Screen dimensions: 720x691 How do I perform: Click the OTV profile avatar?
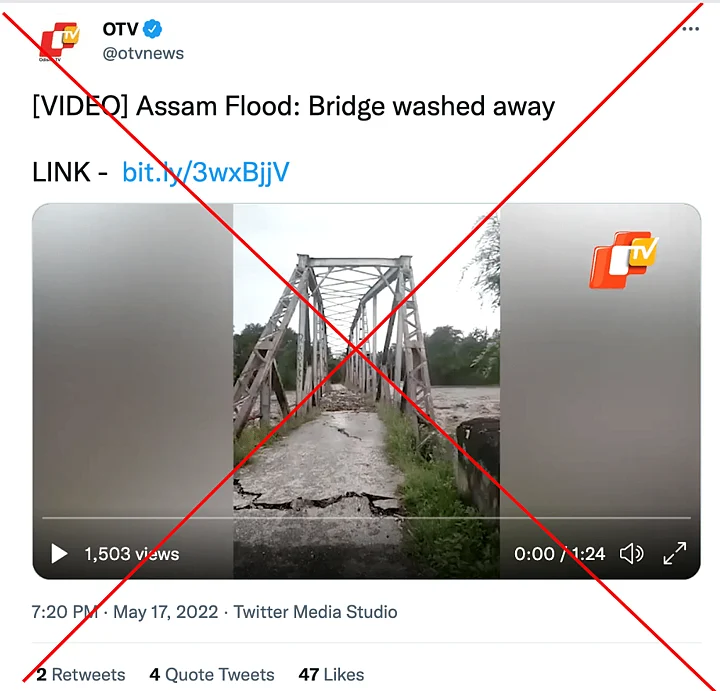(57, 41)
